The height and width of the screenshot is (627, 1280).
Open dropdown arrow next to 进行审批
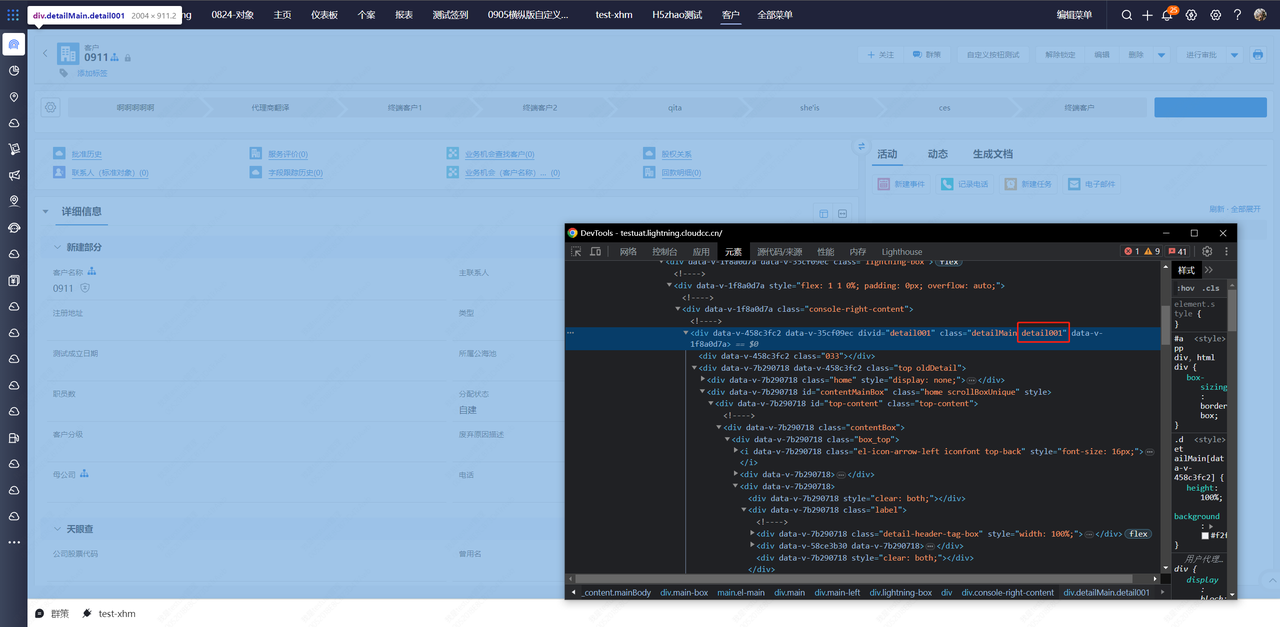(1234, 55)
